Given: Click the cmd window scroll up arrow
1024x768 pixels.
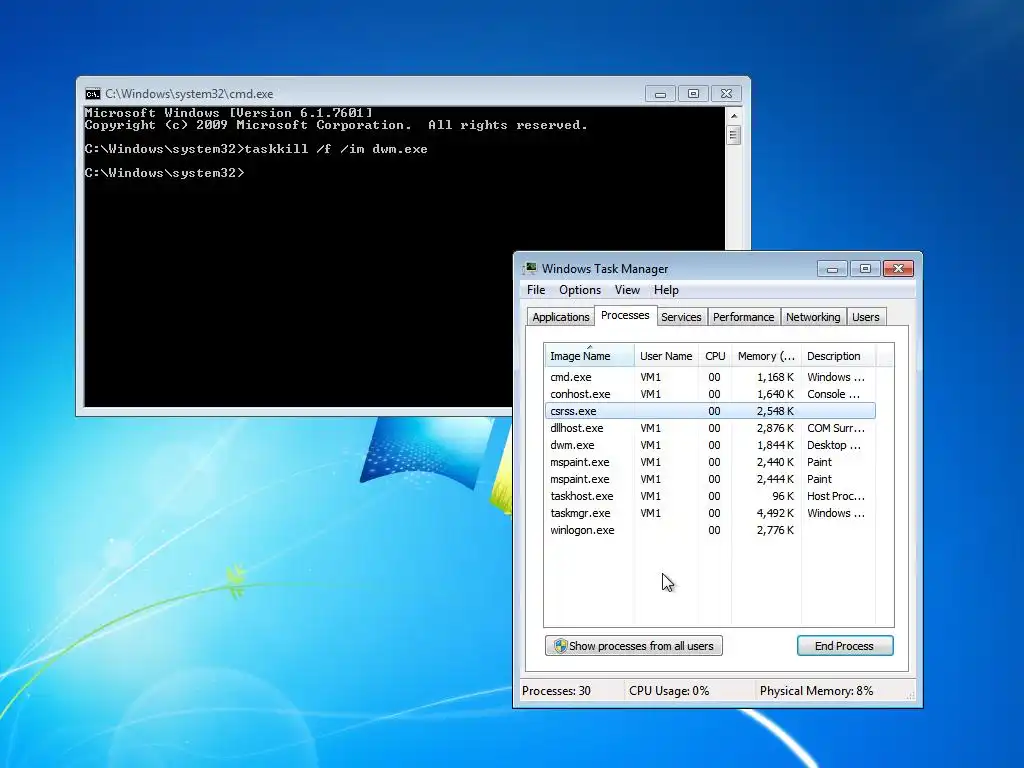Looking at the screenshot, I should [733, 116].
